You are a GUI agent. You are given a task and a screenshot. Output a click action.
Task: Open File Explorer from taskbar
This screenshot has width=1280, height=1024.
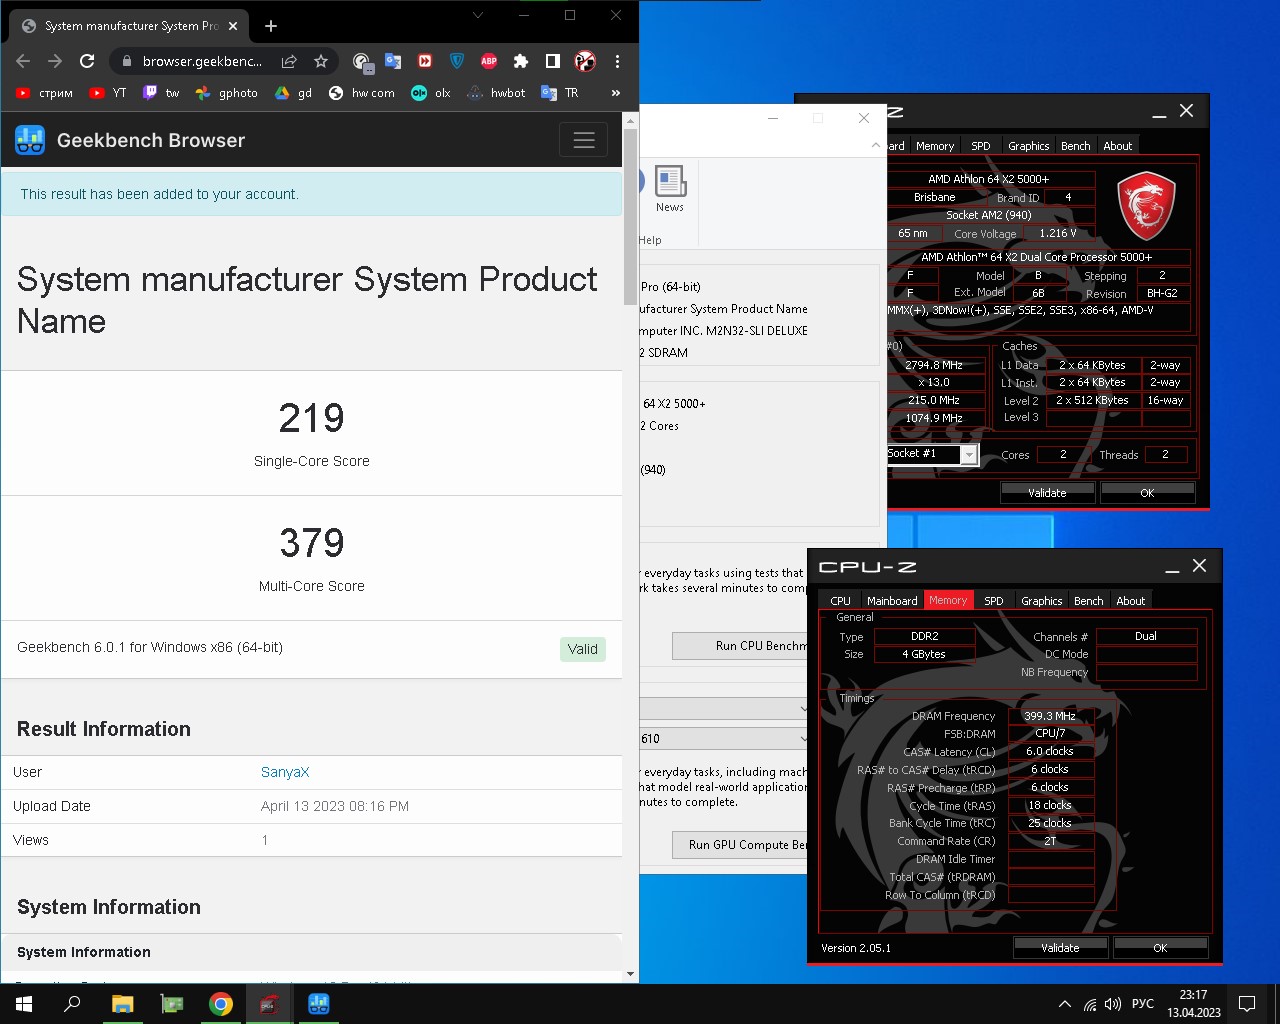point(122,1004)
